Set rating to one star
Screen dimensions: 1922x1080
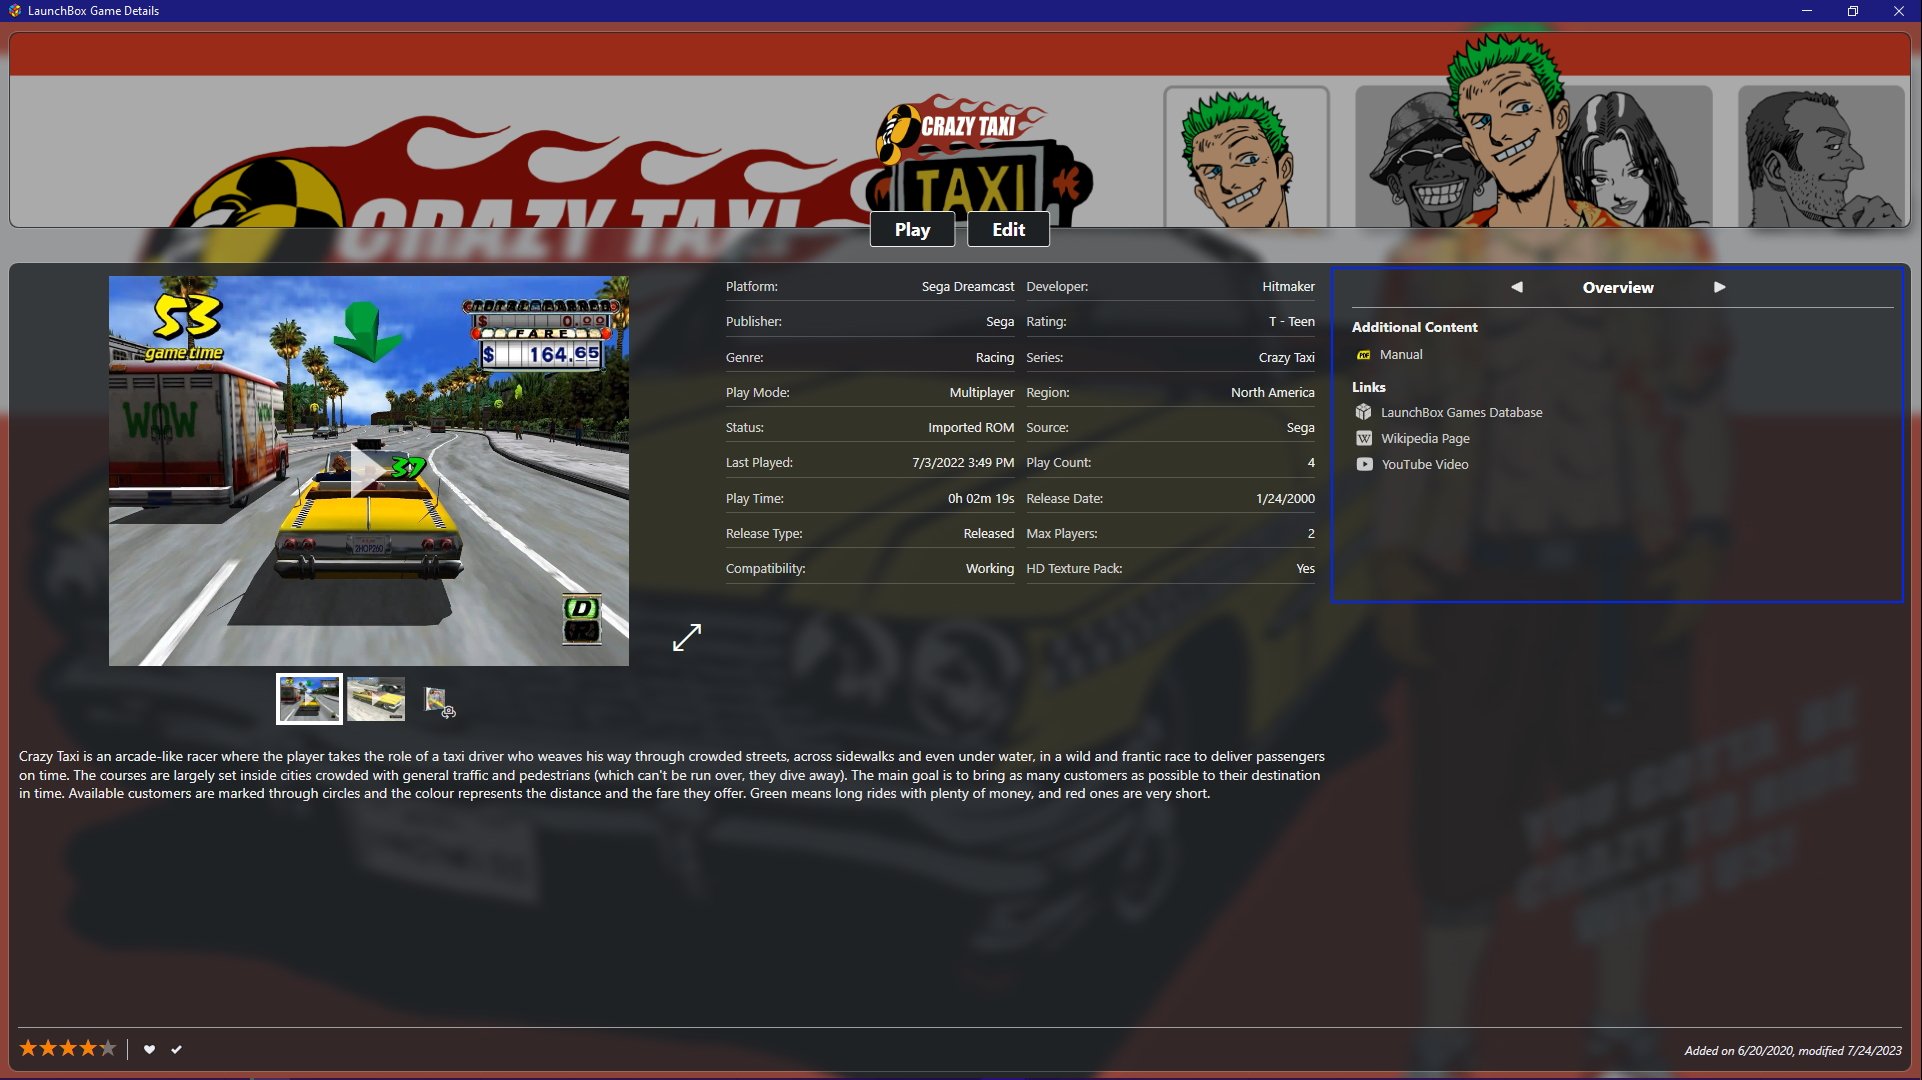click(28, 1048)
